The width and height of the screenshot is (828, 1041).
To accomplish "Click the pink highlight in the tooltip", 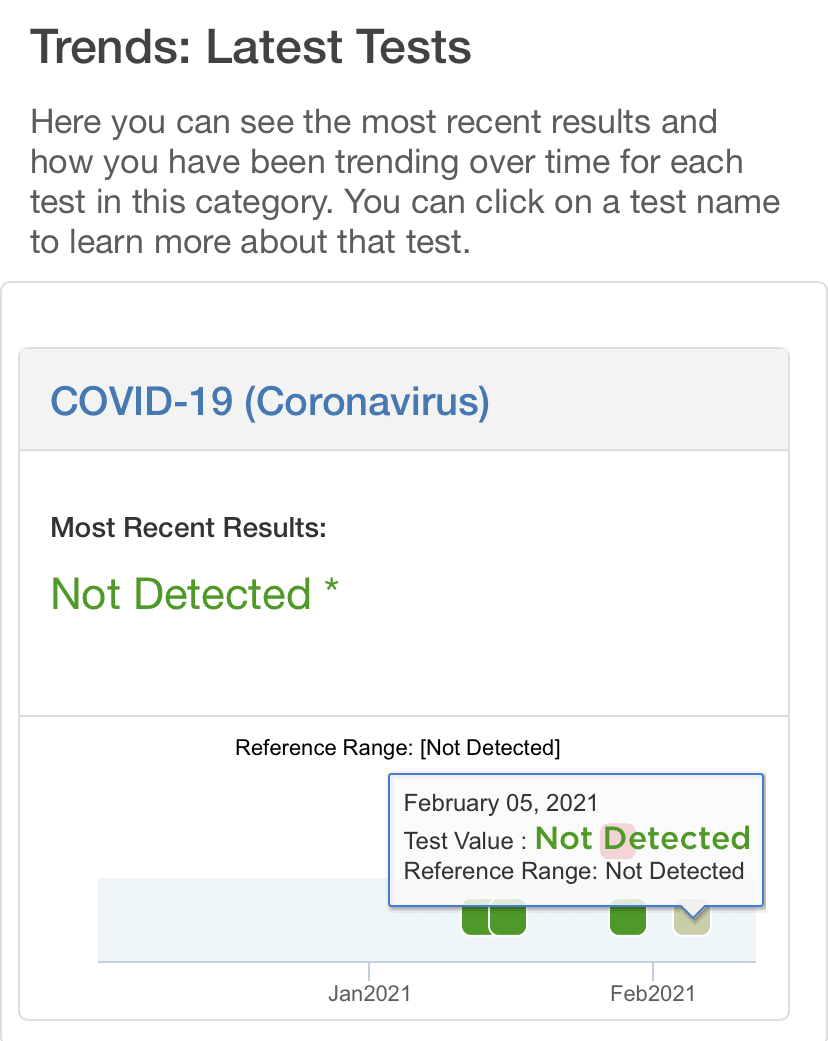I will click(x=616, y=839).
